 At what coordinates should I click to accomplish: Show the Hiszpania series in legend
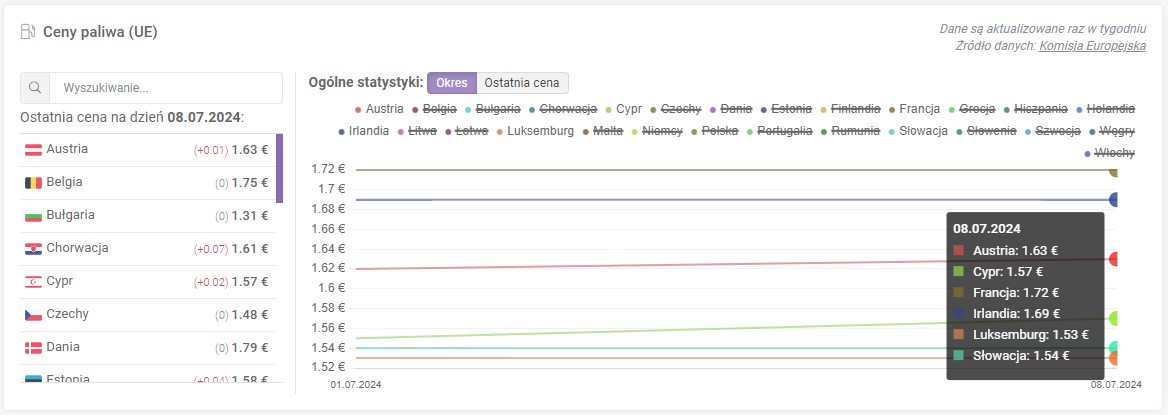(x=1034, y=109)
